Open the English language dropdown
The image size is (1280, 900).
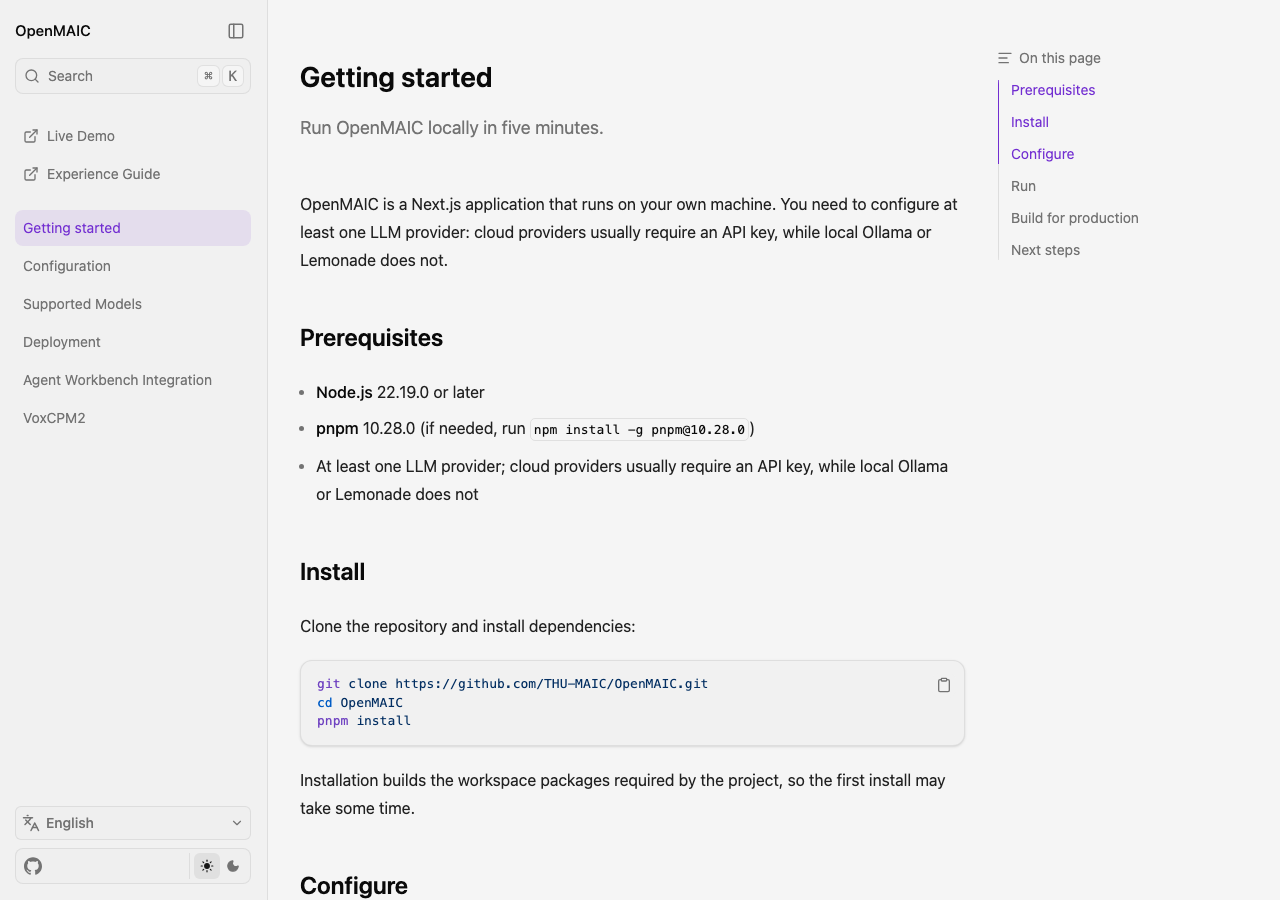(133, 823)
